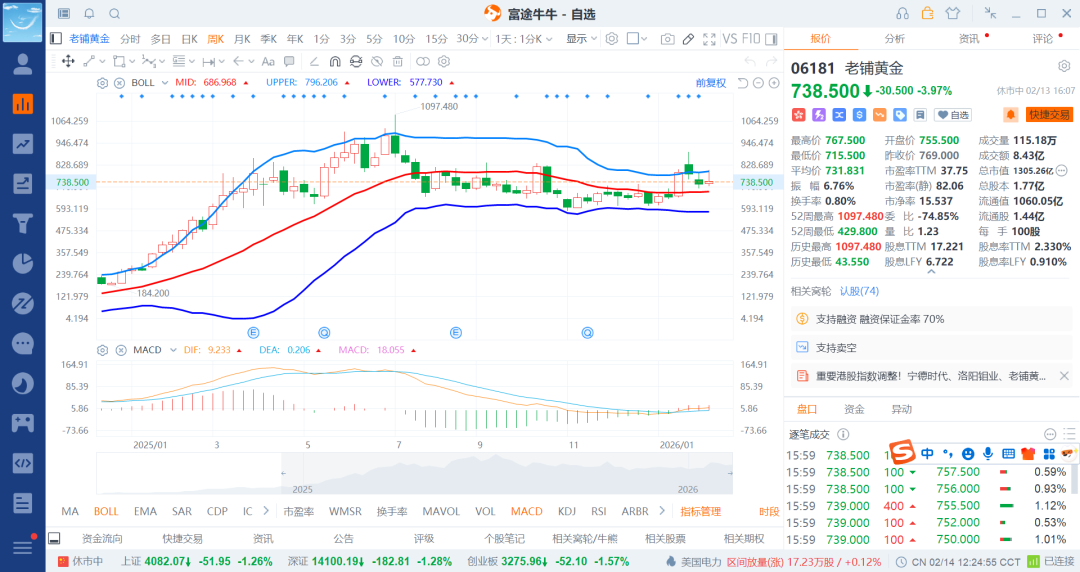Expand the BOLL indicator dropdown
This screenshot has height=572, width=1080.
click(165, 83)
